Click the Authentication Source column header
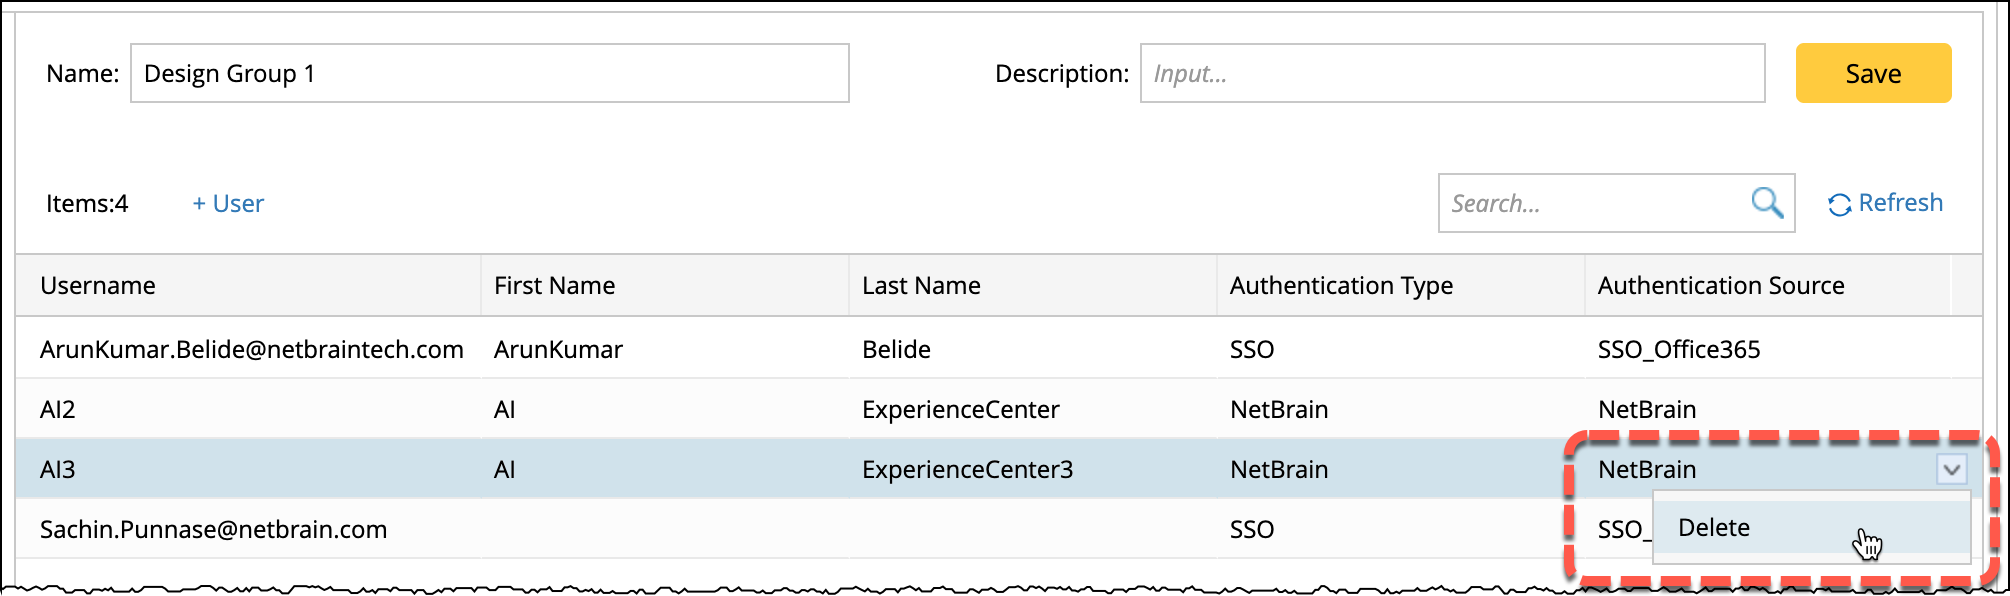 coord(1720,286)
